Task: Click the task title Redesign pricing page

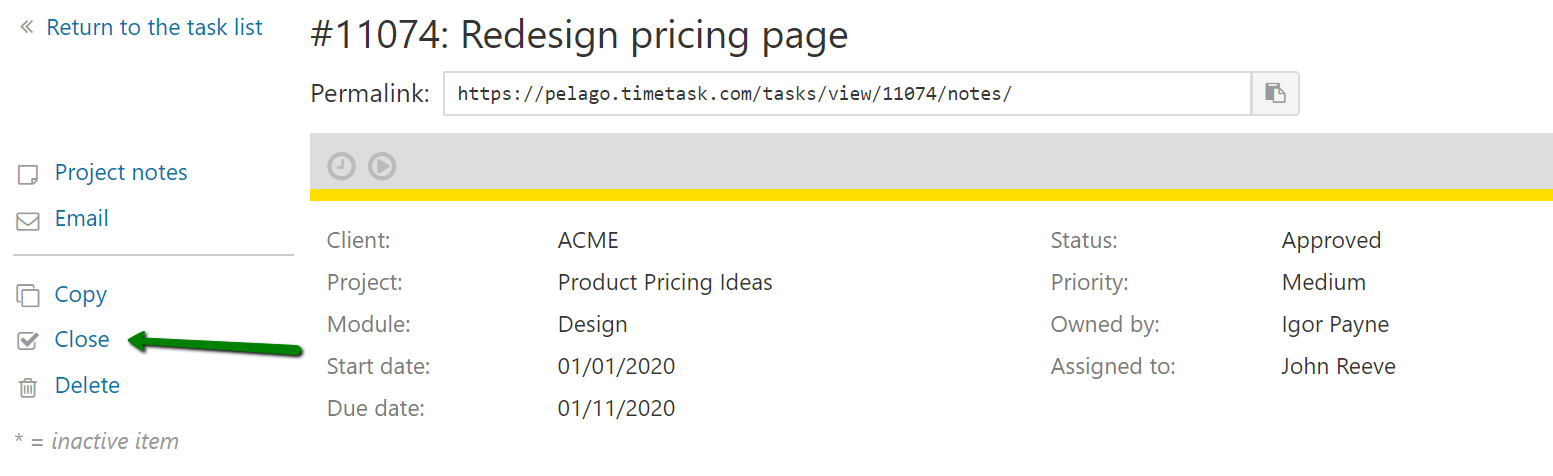Action: pos(579,36)
